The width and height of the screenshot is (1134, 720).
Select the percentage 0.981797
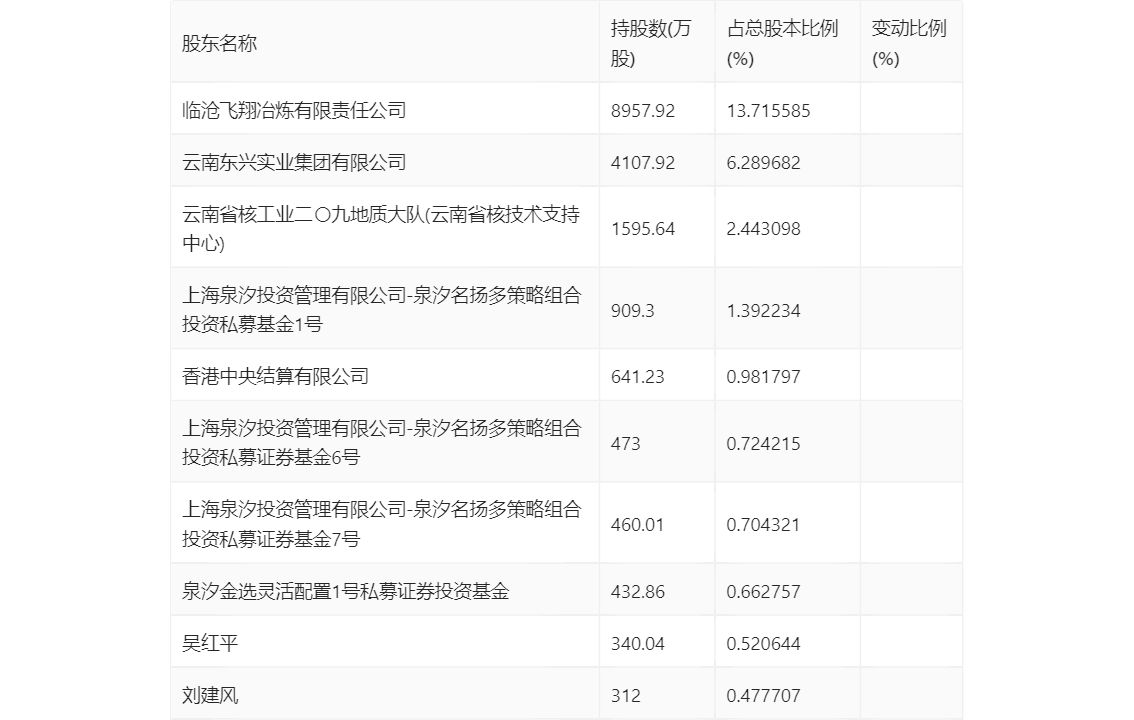763,377
